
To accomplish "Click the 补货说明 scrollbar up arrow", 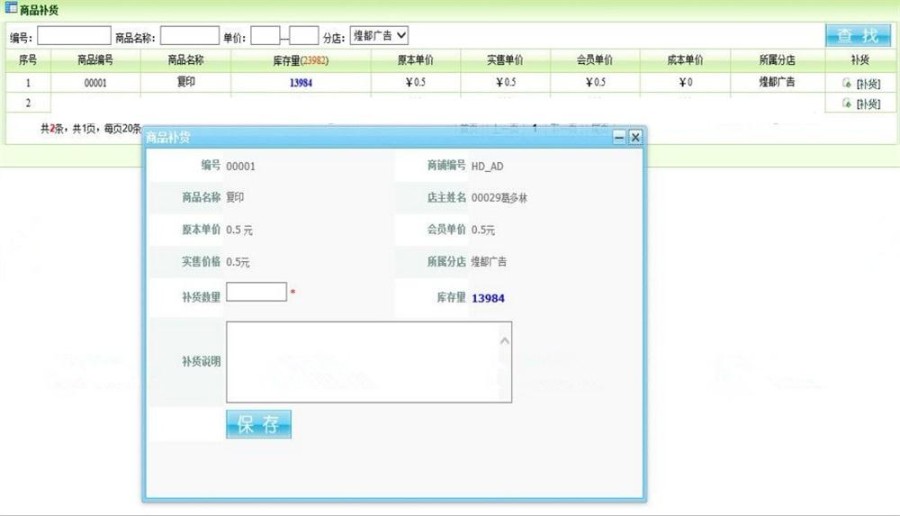I will click(505, 341).
